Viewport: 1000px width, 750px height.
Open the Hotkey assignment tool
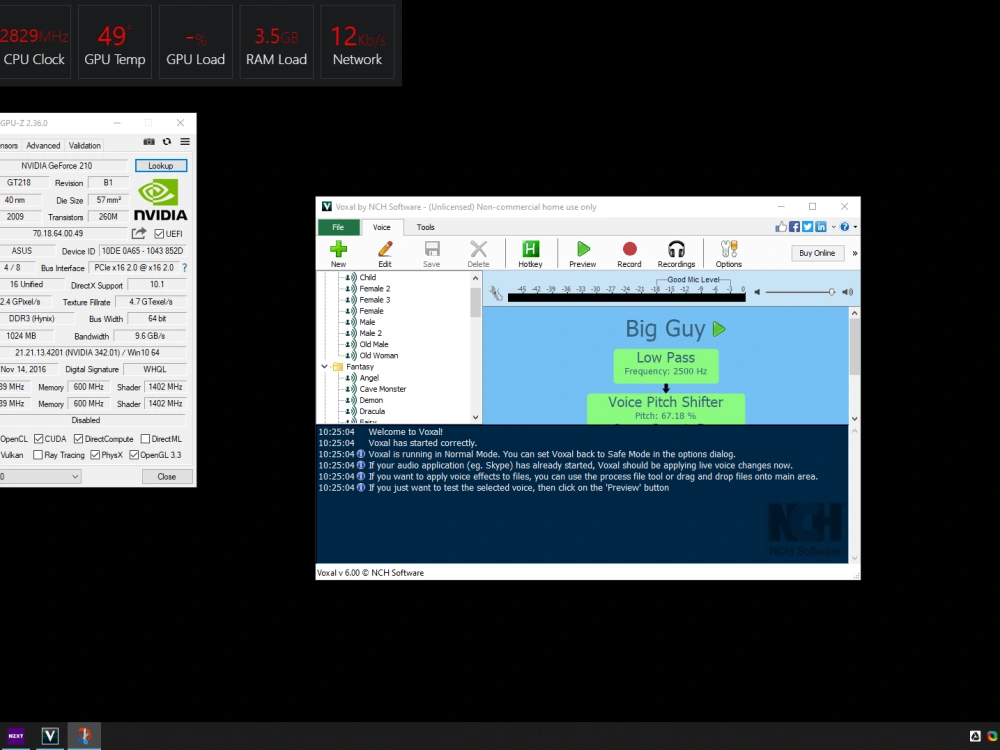click(x=530, y=253)
